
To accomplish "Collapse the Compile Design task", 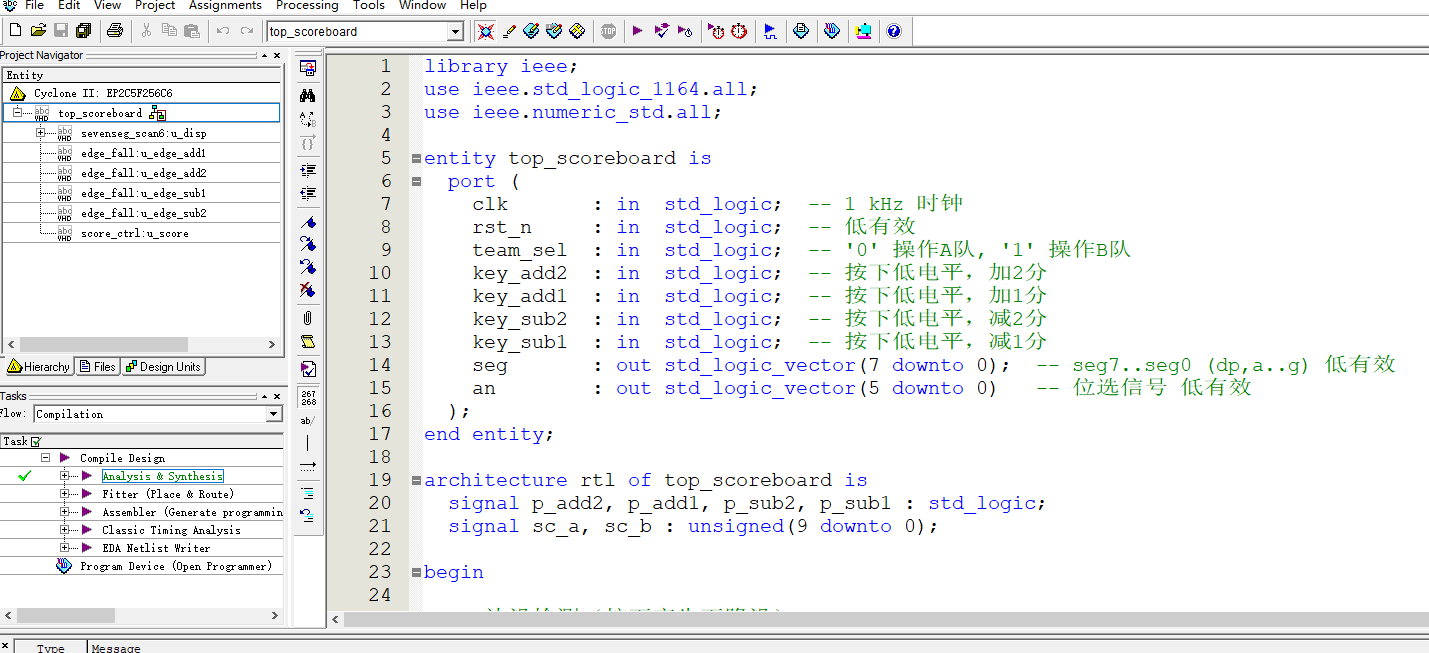I will 45,458.
